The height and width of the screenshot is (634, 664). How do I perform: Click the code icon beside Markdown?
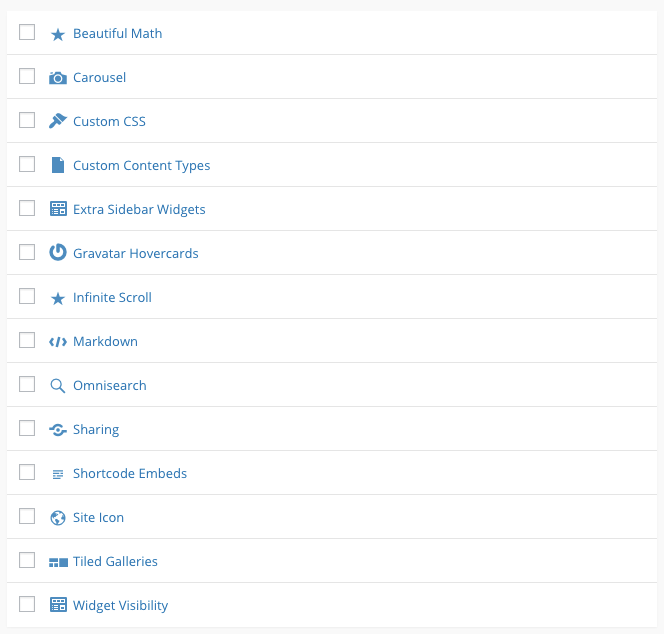point(58,342)
